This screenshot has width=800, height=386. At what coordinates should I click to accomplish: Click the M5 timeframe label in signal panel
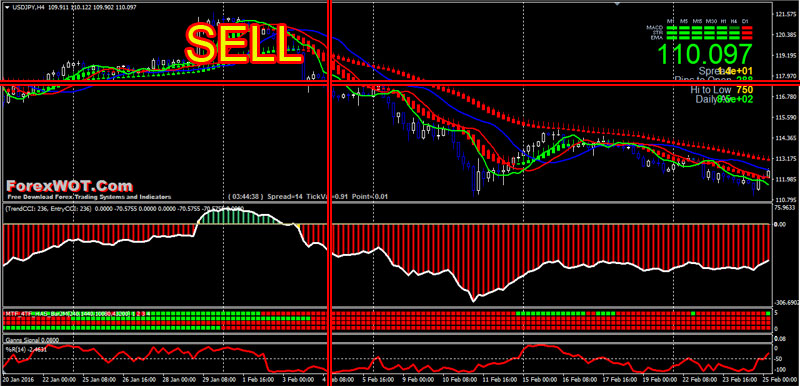coord(684,21)
